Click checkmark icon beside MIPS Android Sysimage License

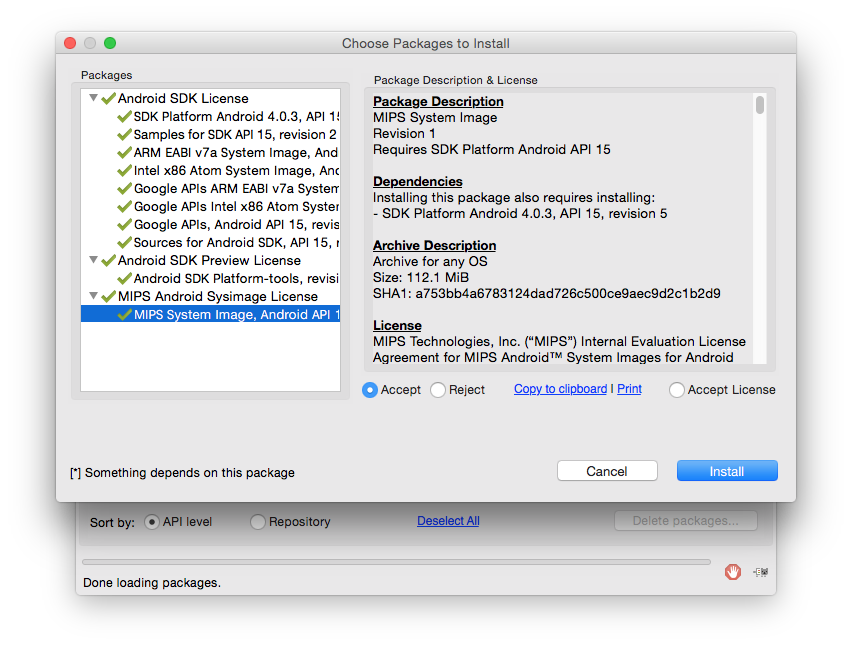[x=109, y=296]
